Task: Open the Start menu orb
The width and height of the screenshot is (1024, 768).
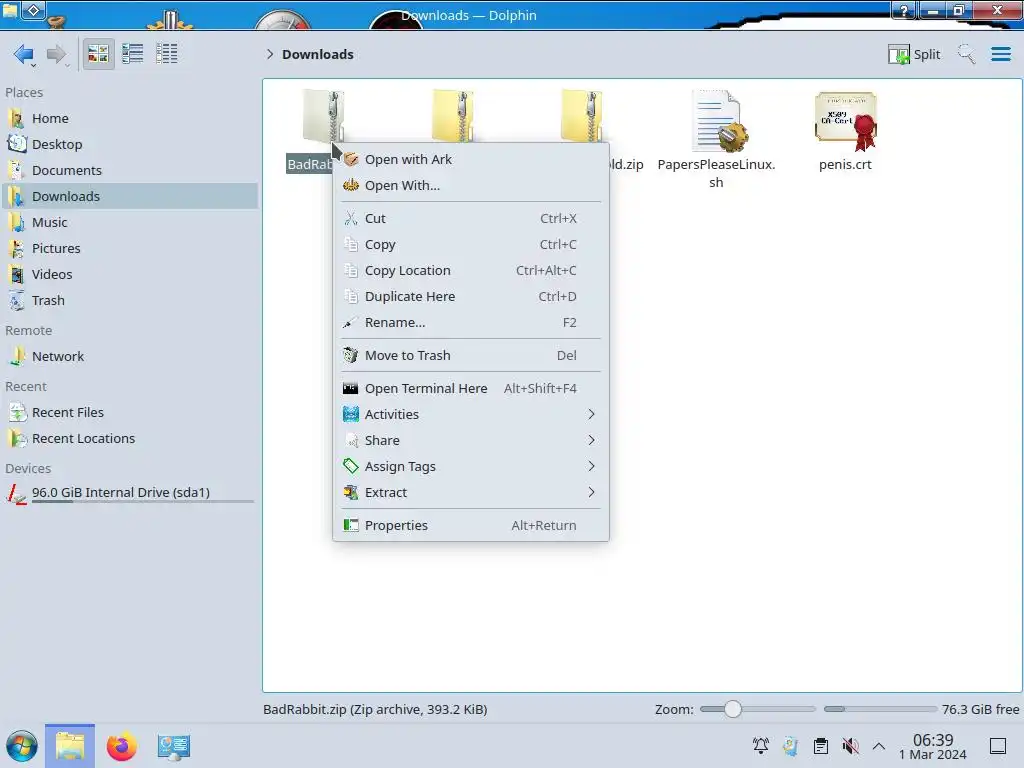Action: point(22,746)
